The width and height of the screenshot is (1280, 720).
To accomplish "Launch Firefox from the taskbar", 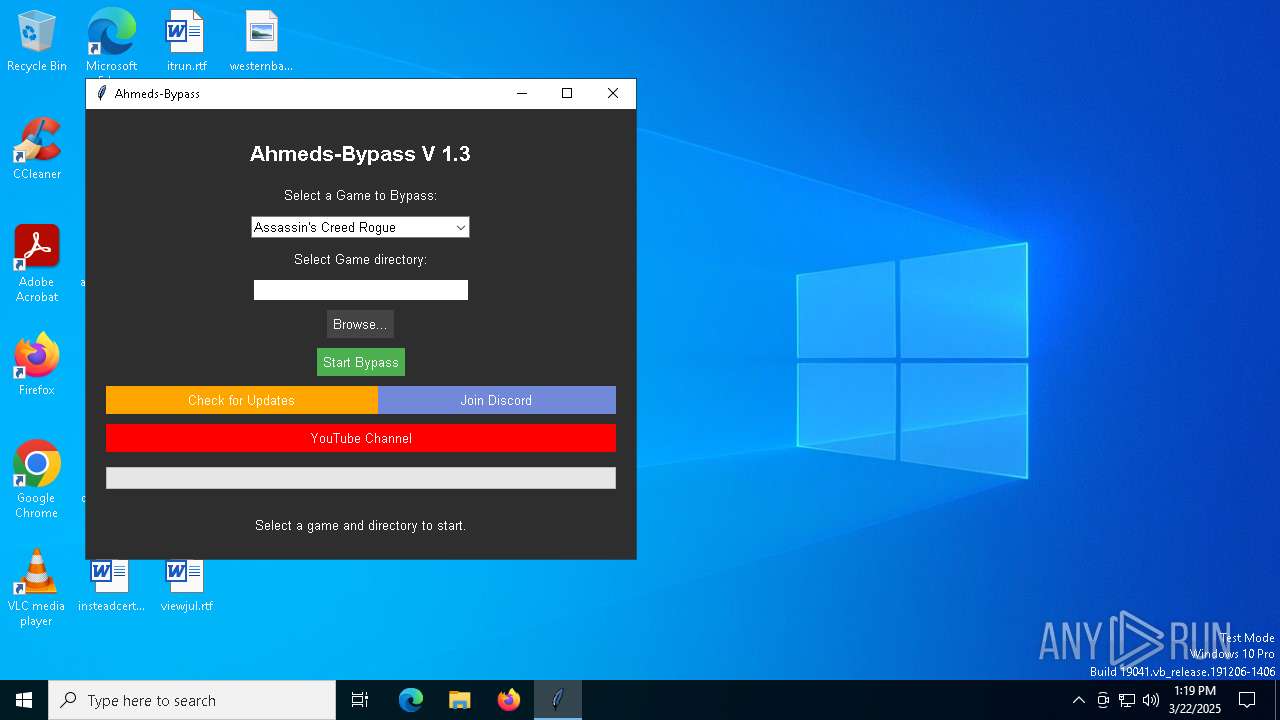I will tap(508, 700).
